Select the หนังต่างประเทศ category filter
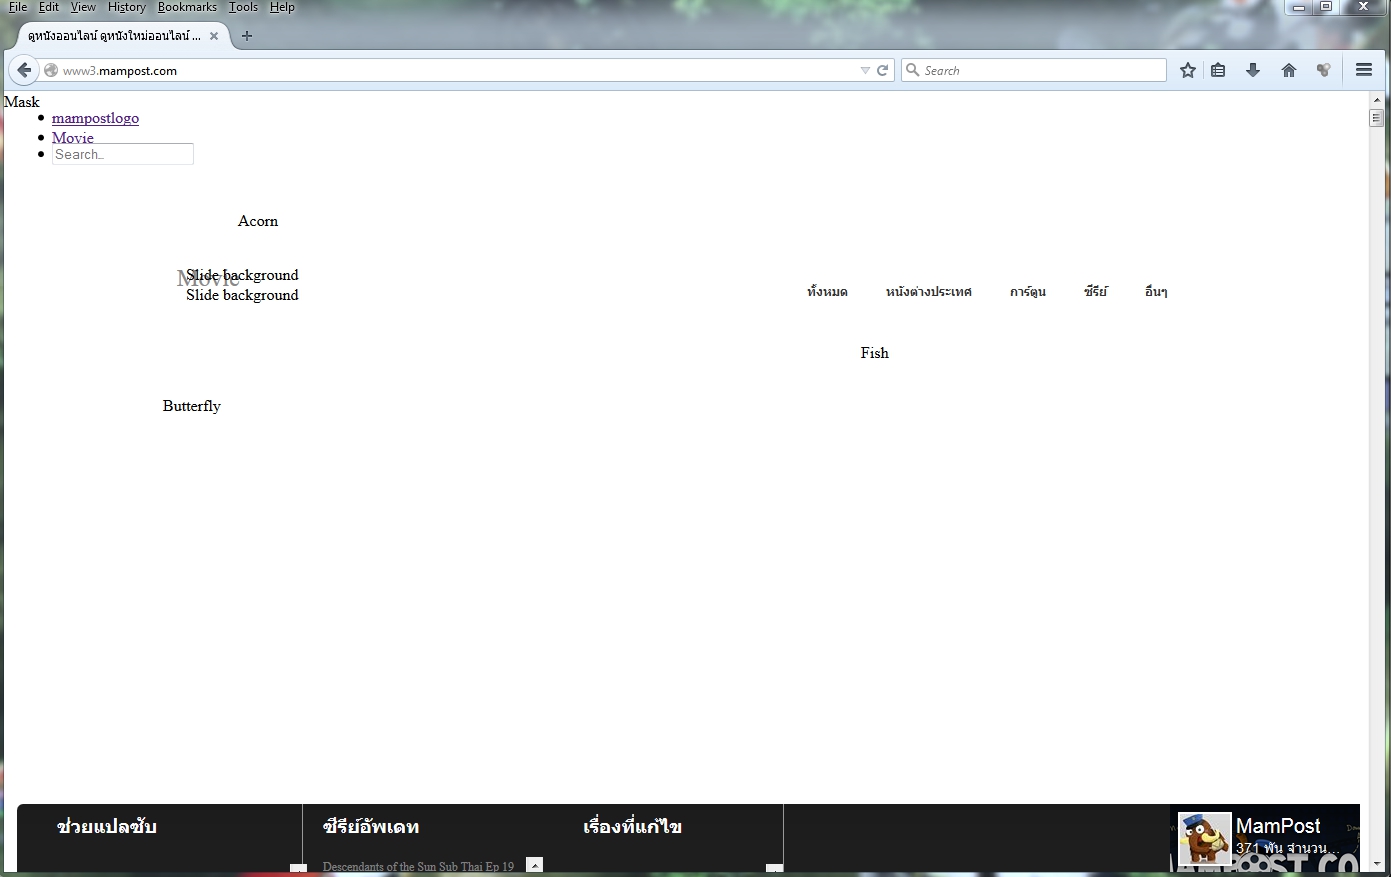This screenshot has width=1391, height=877. 928,292
